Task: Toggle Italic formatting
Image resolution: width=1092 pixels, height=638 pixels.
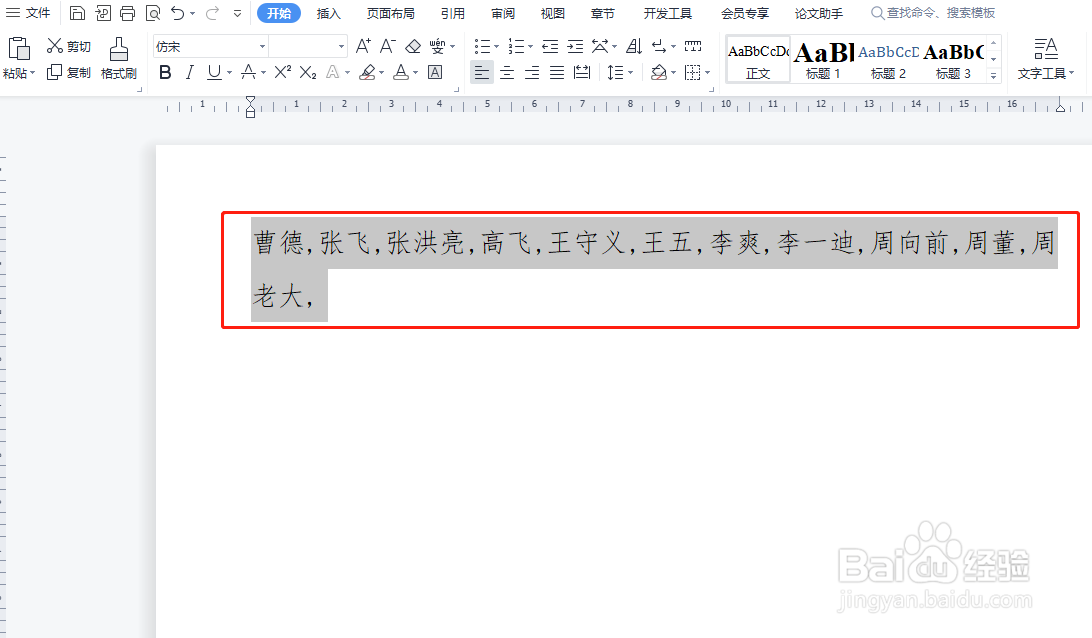Action: (x=189, y=72)
